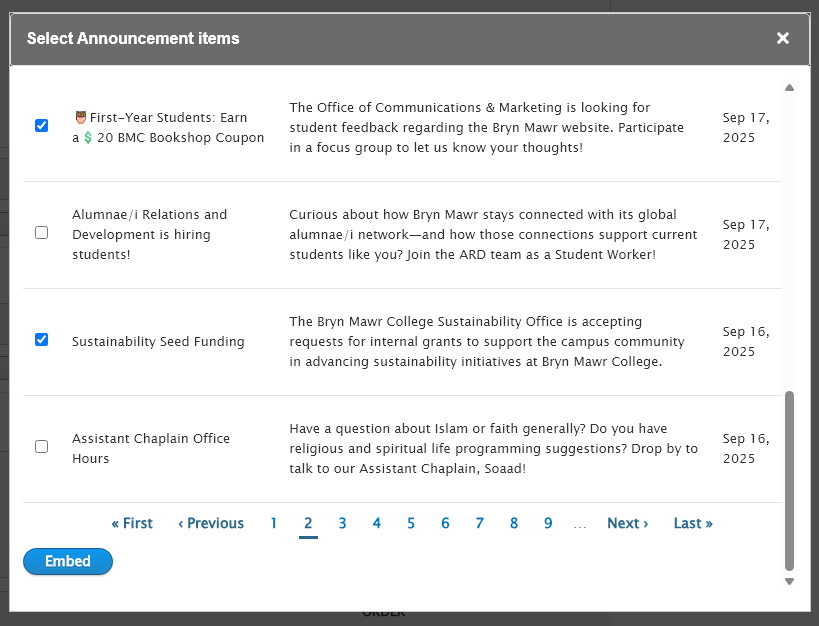
Task: Uncheck the Sustainability Seed Funding item
Action: (x=41, y=340)
